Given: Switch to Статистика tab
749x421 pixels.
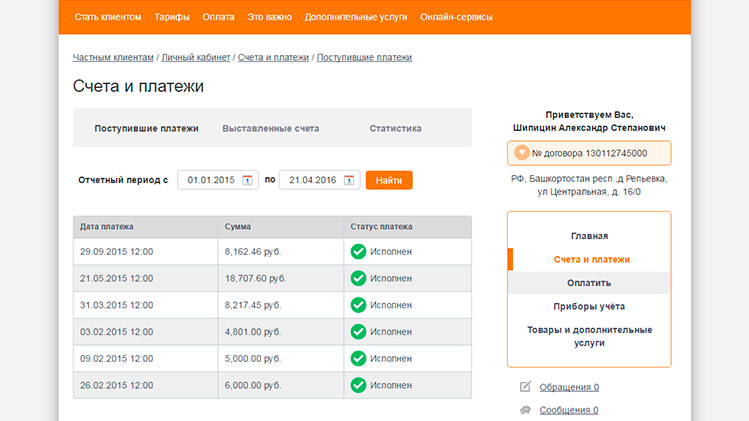Looking at the screenshot, I should (396, 129).
